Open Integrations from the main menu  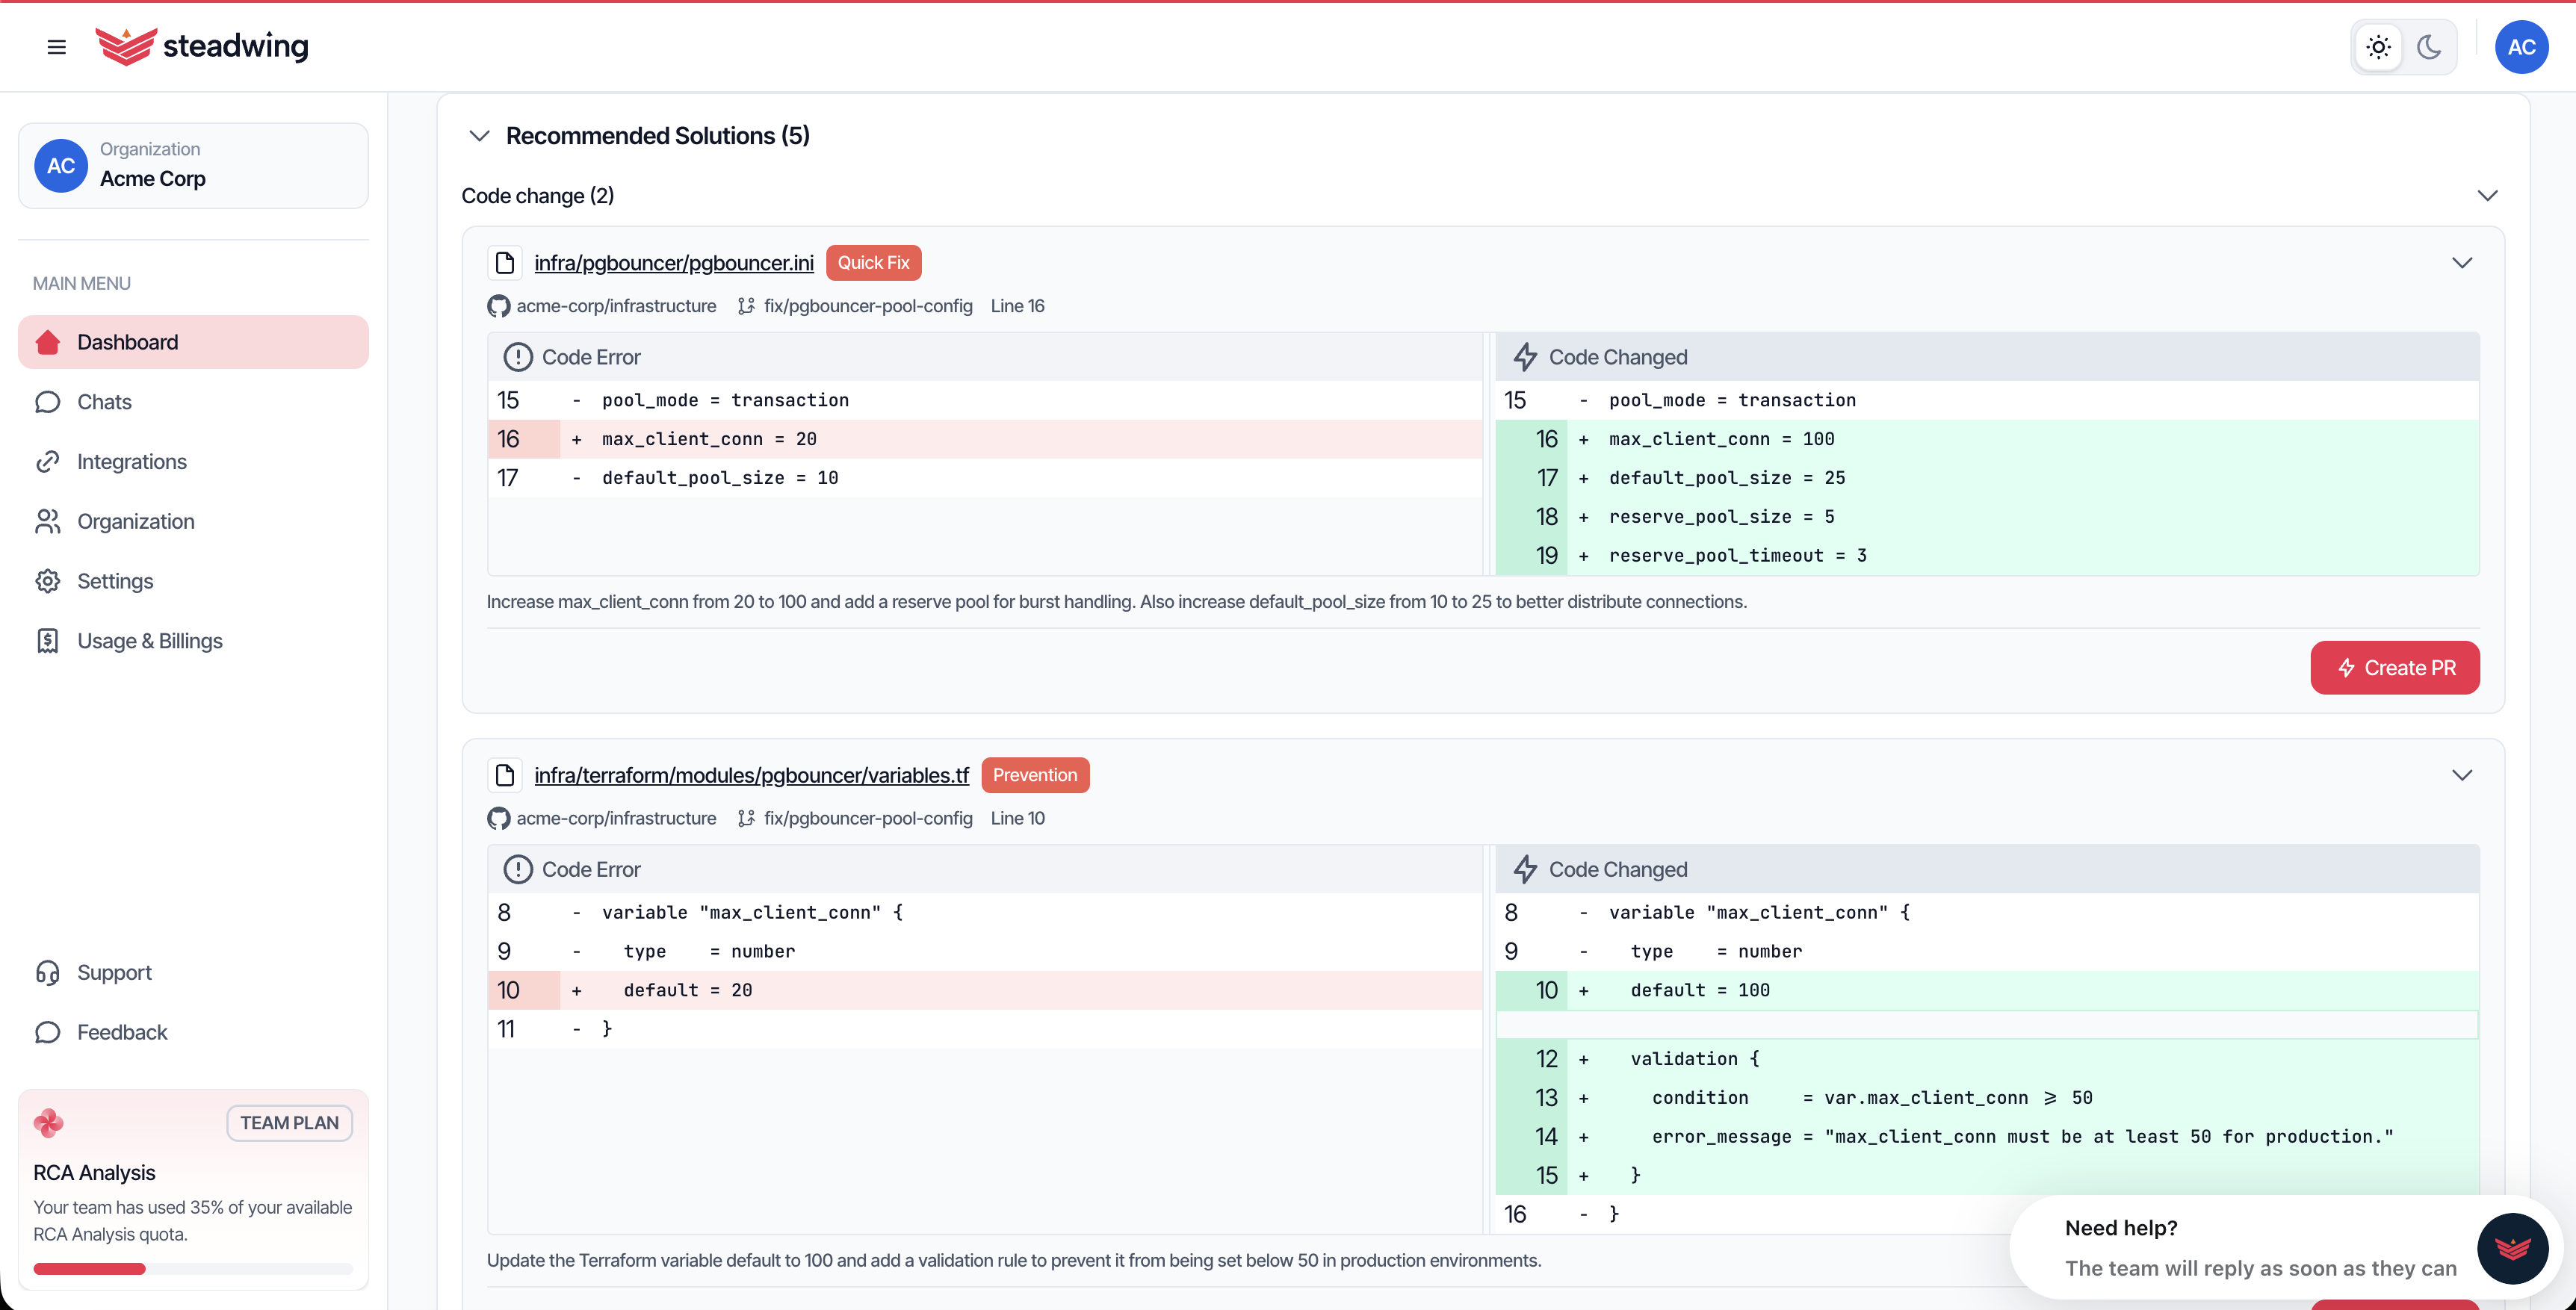131,461
